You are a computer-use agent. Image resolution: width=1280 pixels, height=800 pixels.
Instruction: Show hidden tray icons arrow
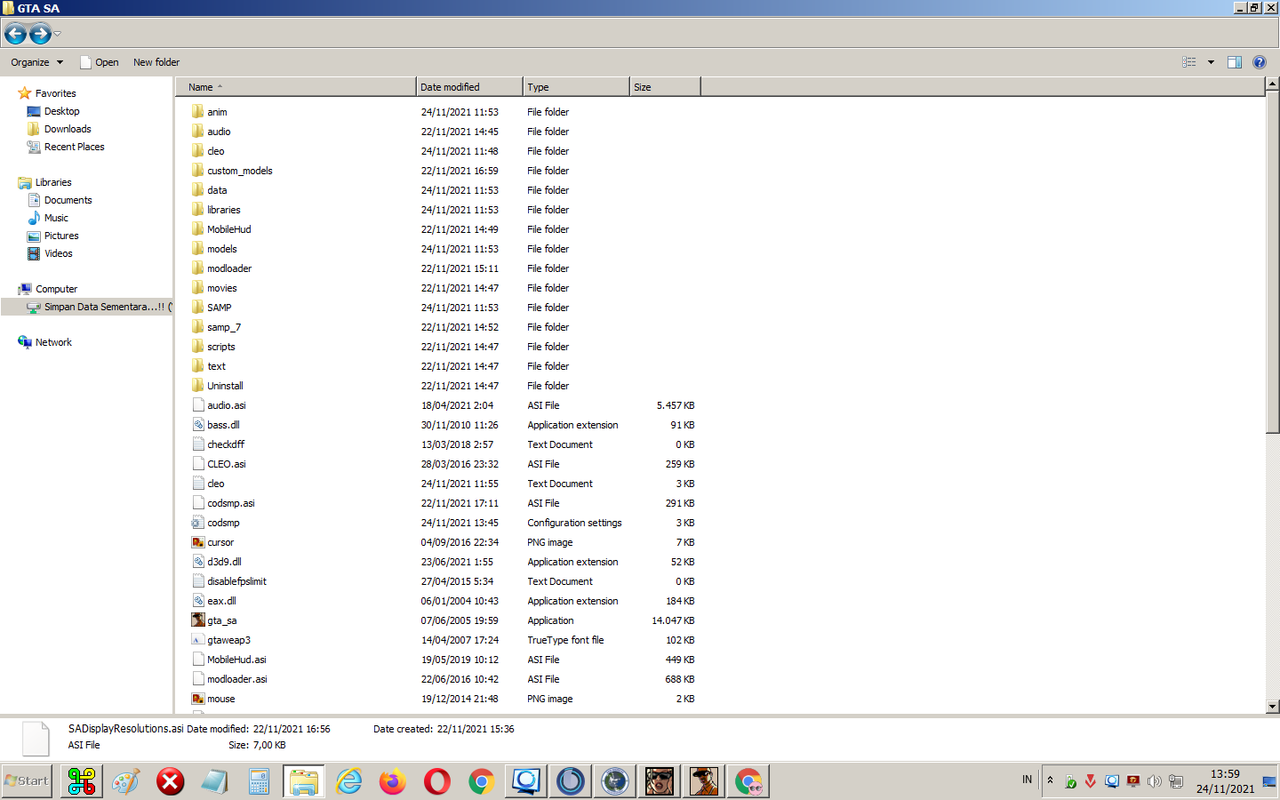pos(1050,780)
